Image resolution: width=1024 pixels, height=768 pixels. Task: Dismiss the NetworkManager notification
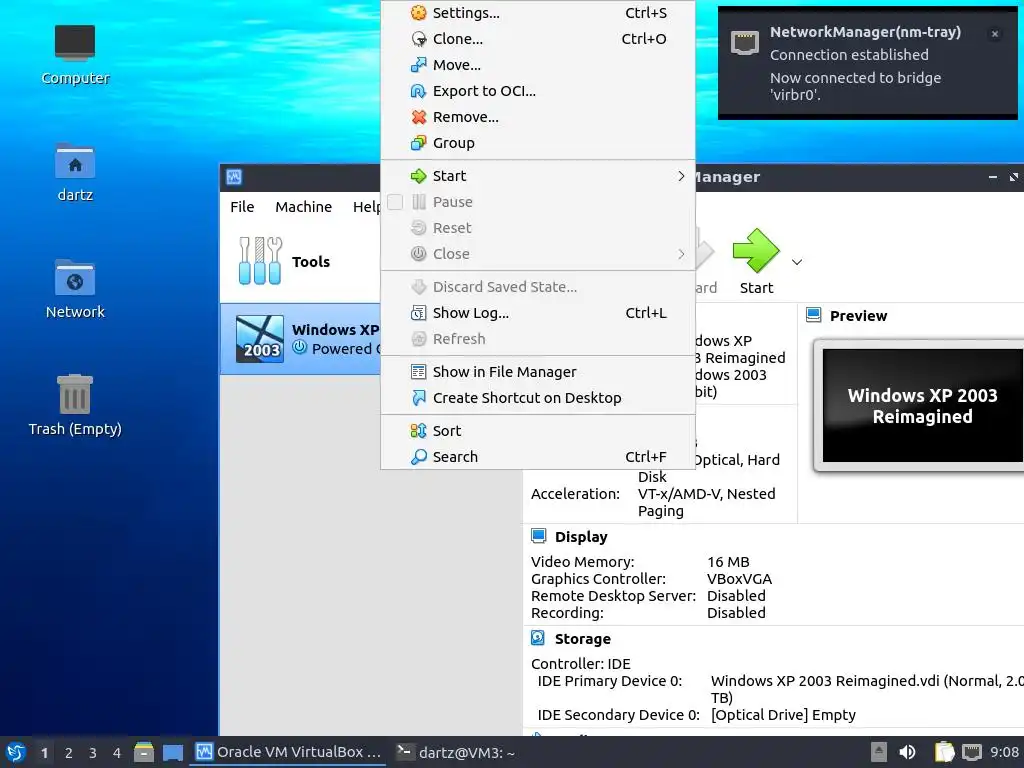tap(995, 34)
